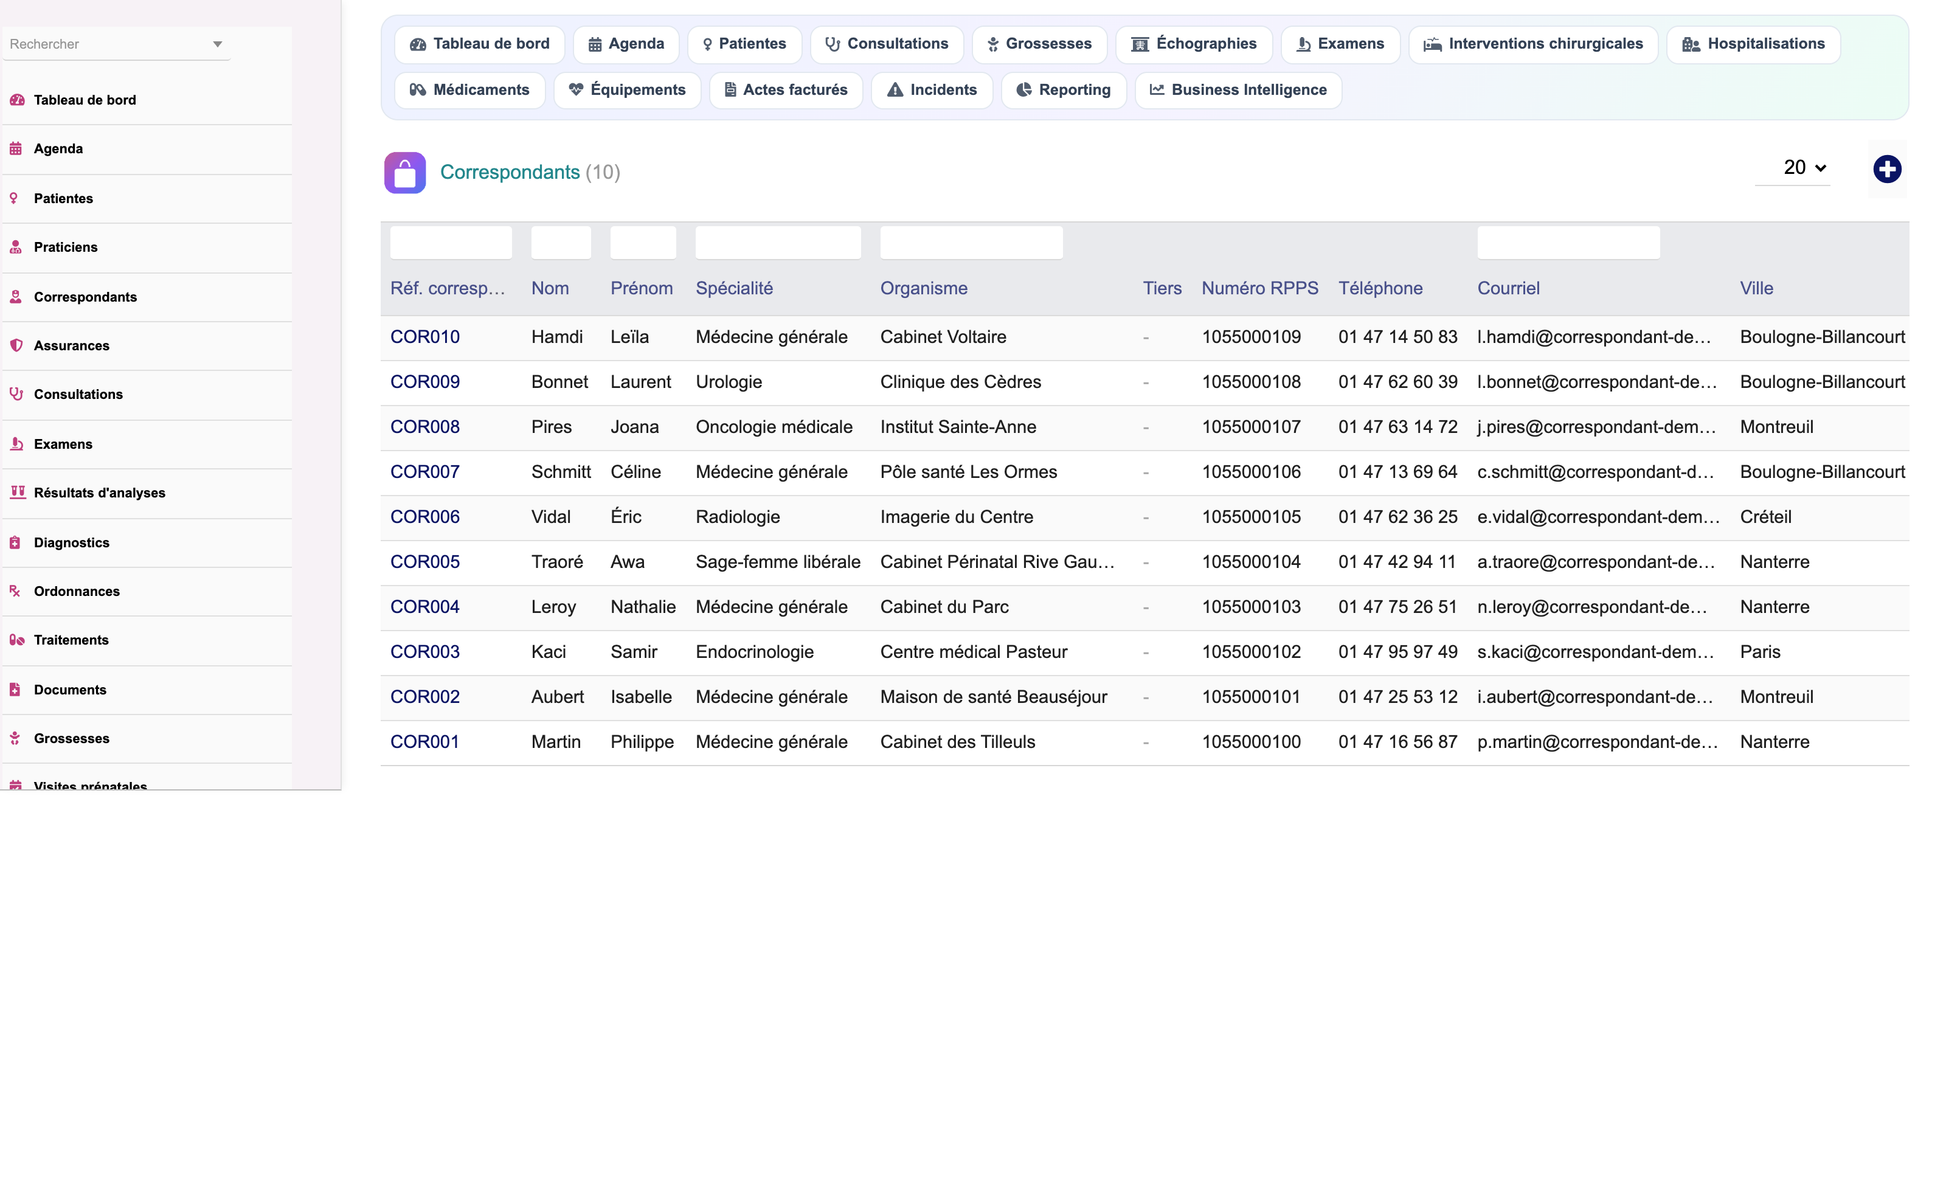
Task: Open the Agenda top tab
Action: pos(626,44)
